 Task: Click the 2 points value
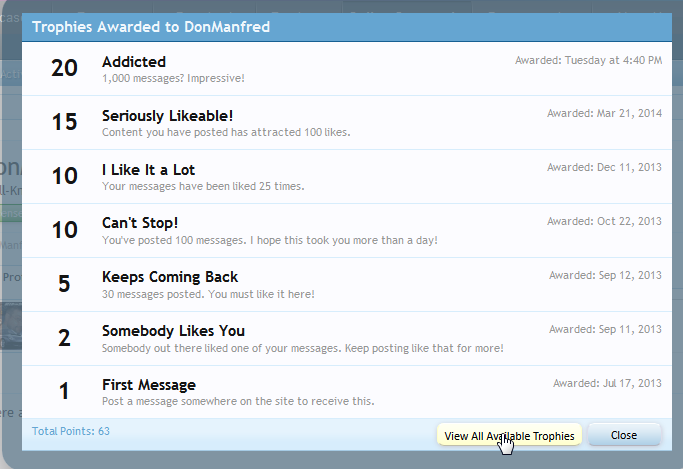(x=64, y=338)
